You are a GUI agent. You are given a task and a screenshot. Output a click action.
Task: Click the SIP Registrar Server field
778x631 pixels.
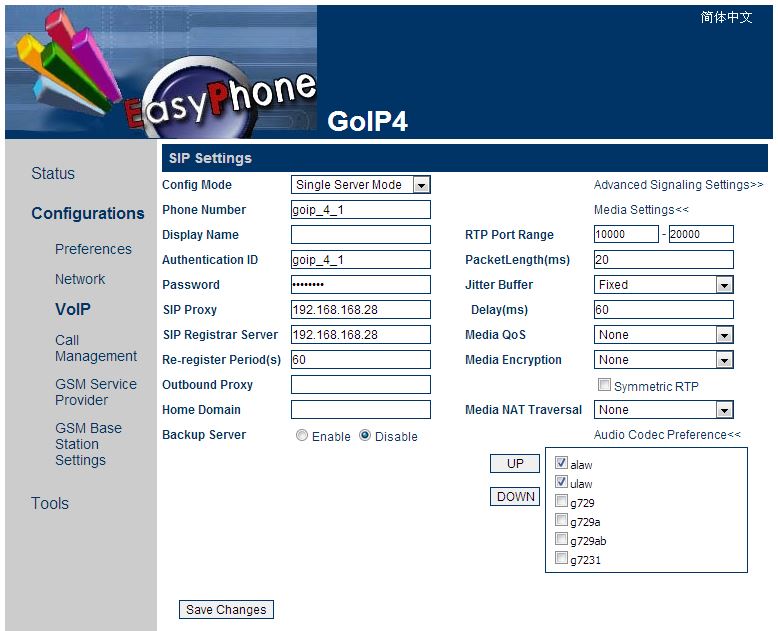(361, 335)
